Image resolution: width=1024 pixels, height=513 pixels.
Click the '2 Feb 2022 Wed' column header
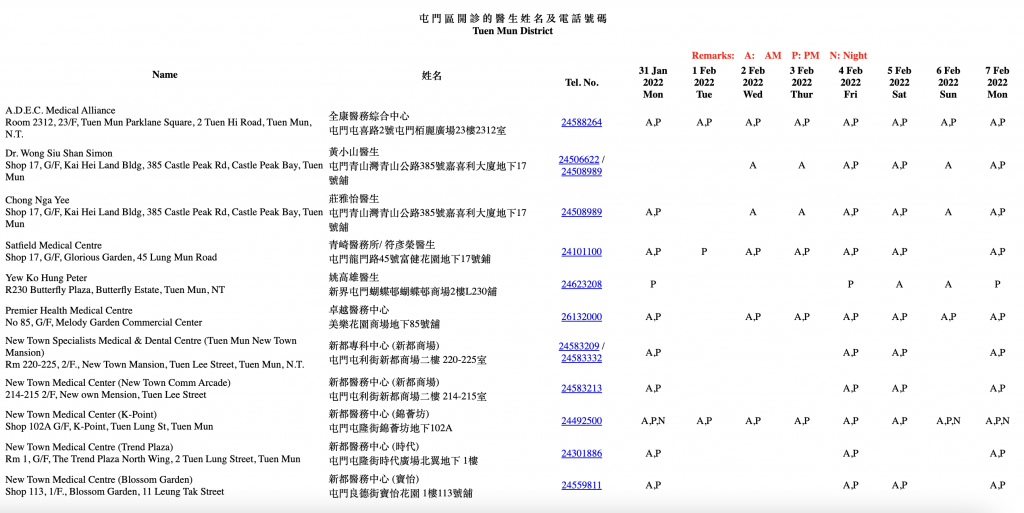pos(752,82)
